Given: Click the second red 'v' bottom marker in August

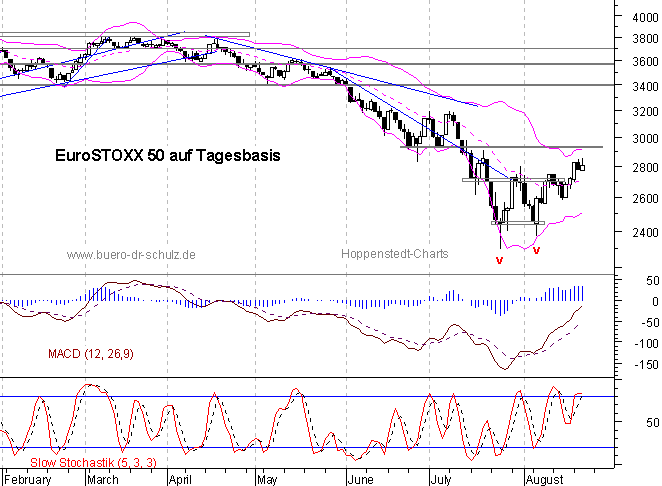Looking at the screenshot, I should click(536, 250).
